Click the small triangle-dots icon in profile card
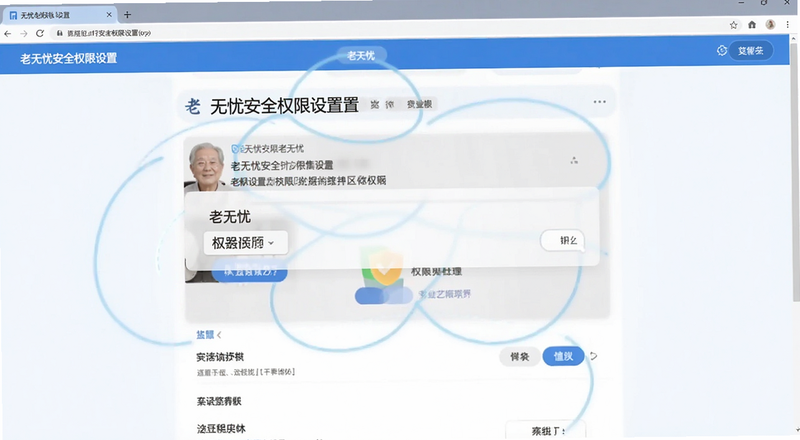The height and width of the screenshot is (440, 800). [x=574, y=160]
